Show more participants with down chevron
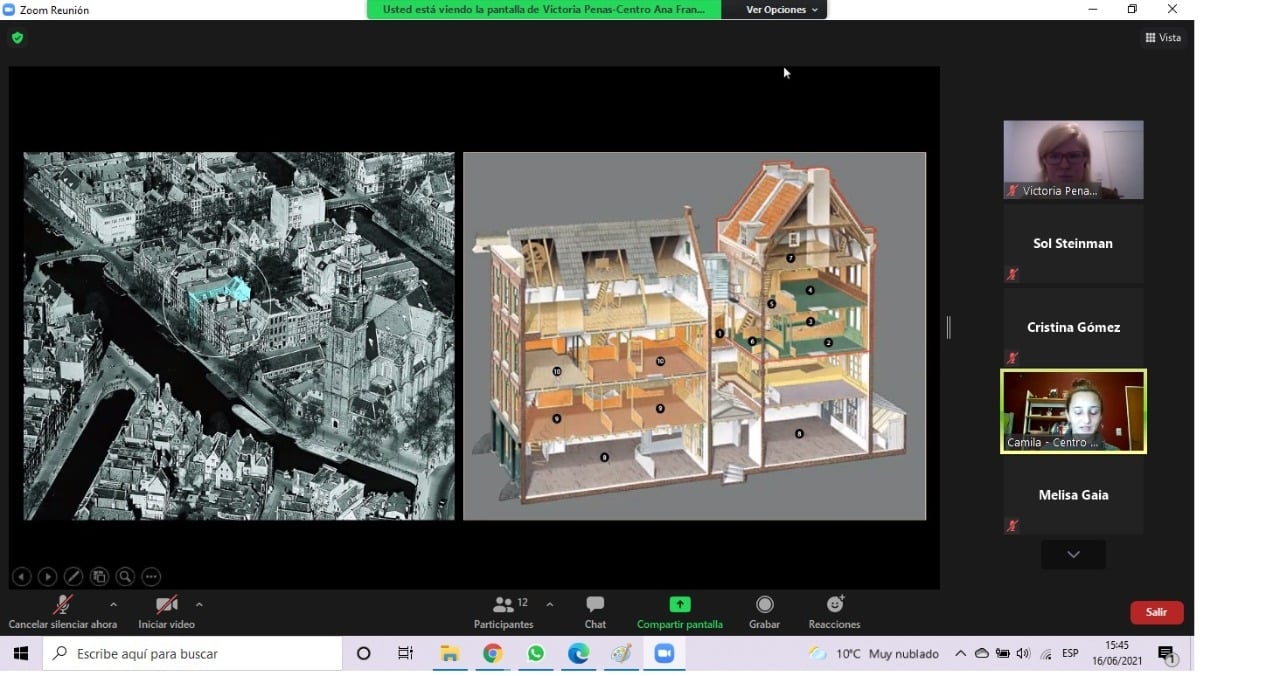This screenshot has width=1280, height=676. pyautogui.click(x=1073, y=555)
